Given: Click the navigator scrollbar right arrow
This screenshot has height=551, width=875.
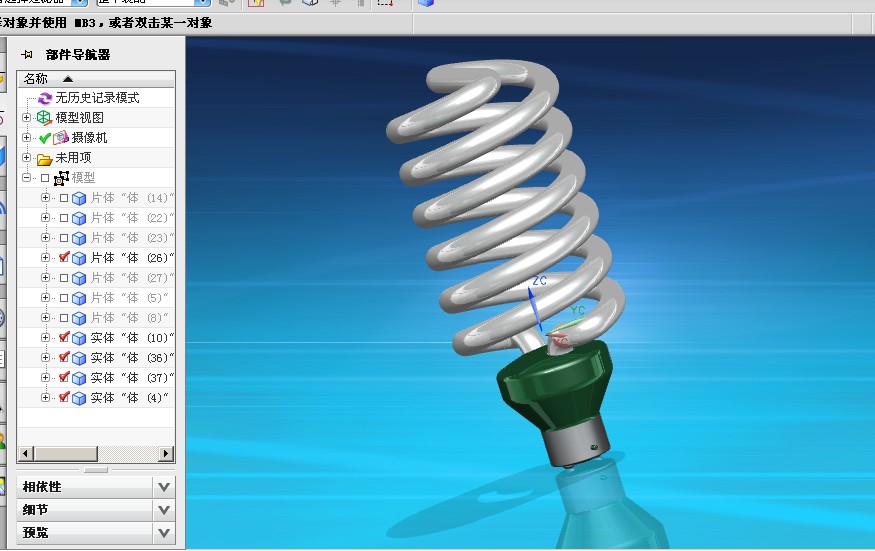Looking at the screenshot, I should pyautogui.click(x=166, y=454).
